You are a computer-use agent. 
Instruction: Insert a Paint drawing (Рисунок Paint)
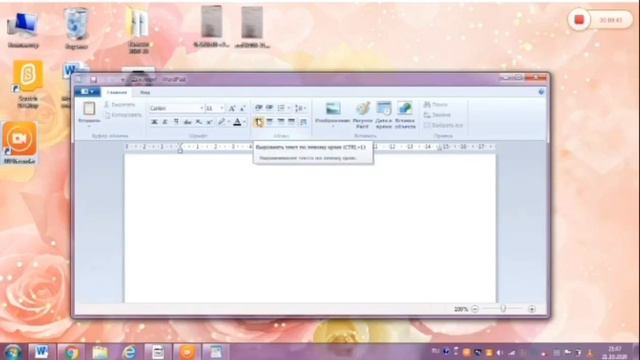click(362, 115)
